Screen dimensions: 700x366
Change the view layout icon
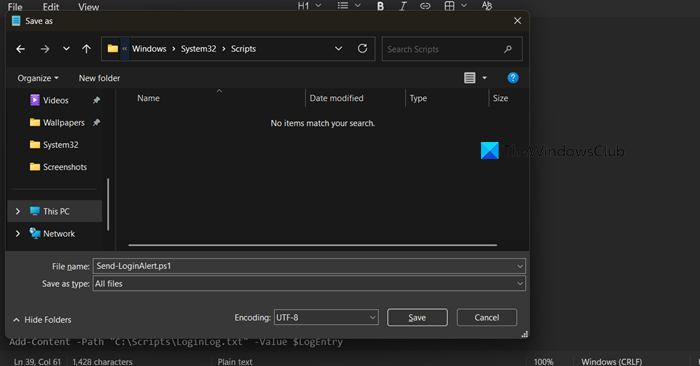tap(470, 78)
